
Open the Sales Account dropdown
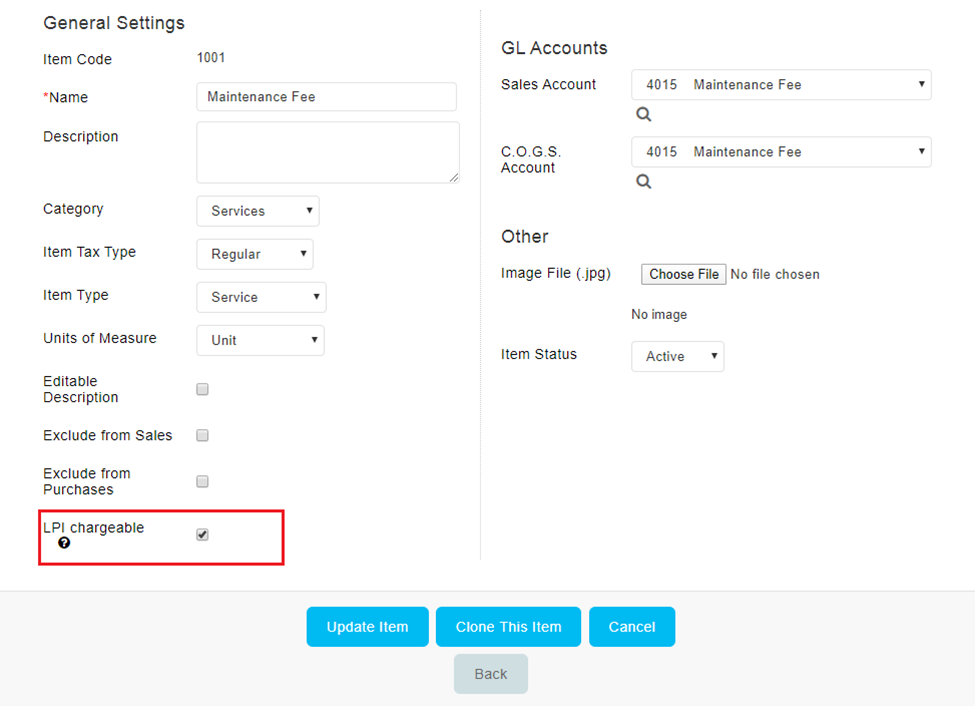click(781, 85)
